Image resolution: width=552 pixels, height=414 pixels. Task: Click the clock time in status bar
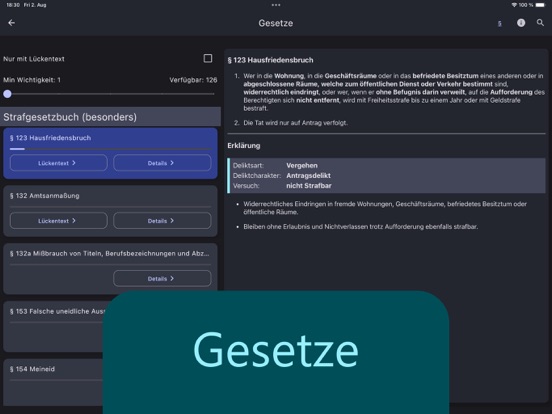[x=13, y=5]
